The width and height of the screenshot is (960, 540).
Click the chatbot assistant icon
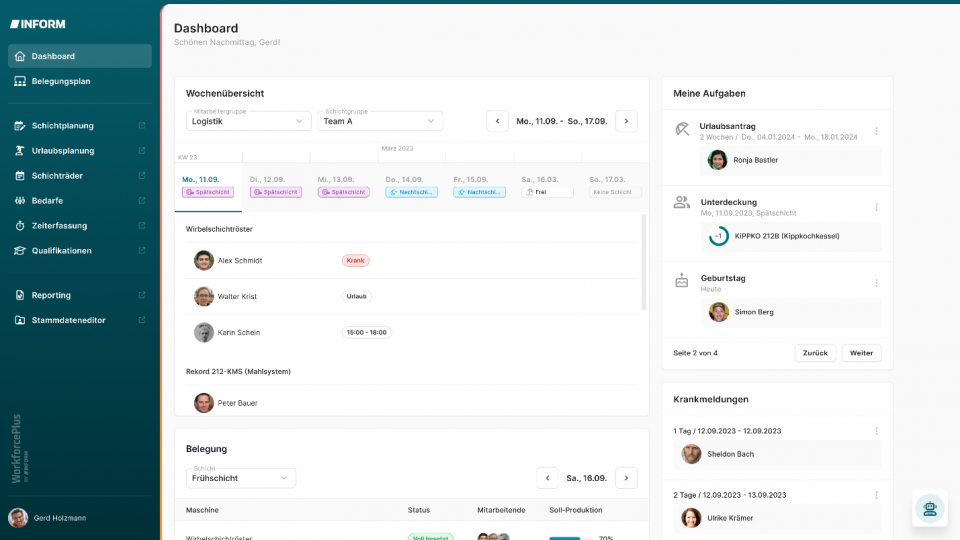pos(929,509)
